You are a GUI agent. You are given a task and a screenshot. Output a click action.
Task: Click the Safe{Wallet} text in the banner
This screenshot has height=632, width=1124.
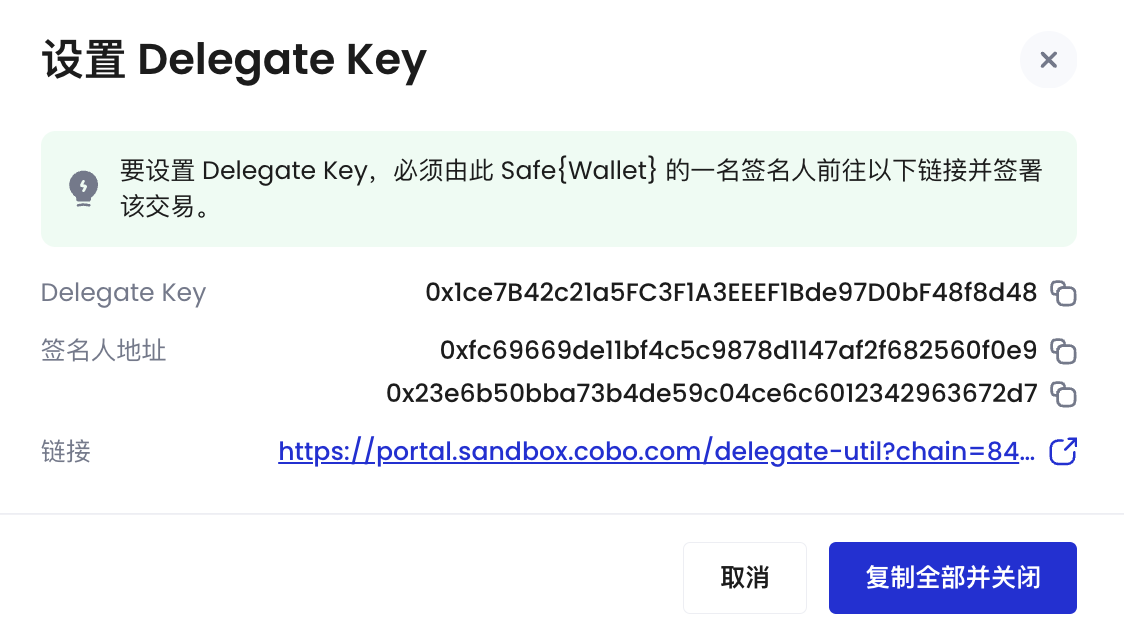578,171
